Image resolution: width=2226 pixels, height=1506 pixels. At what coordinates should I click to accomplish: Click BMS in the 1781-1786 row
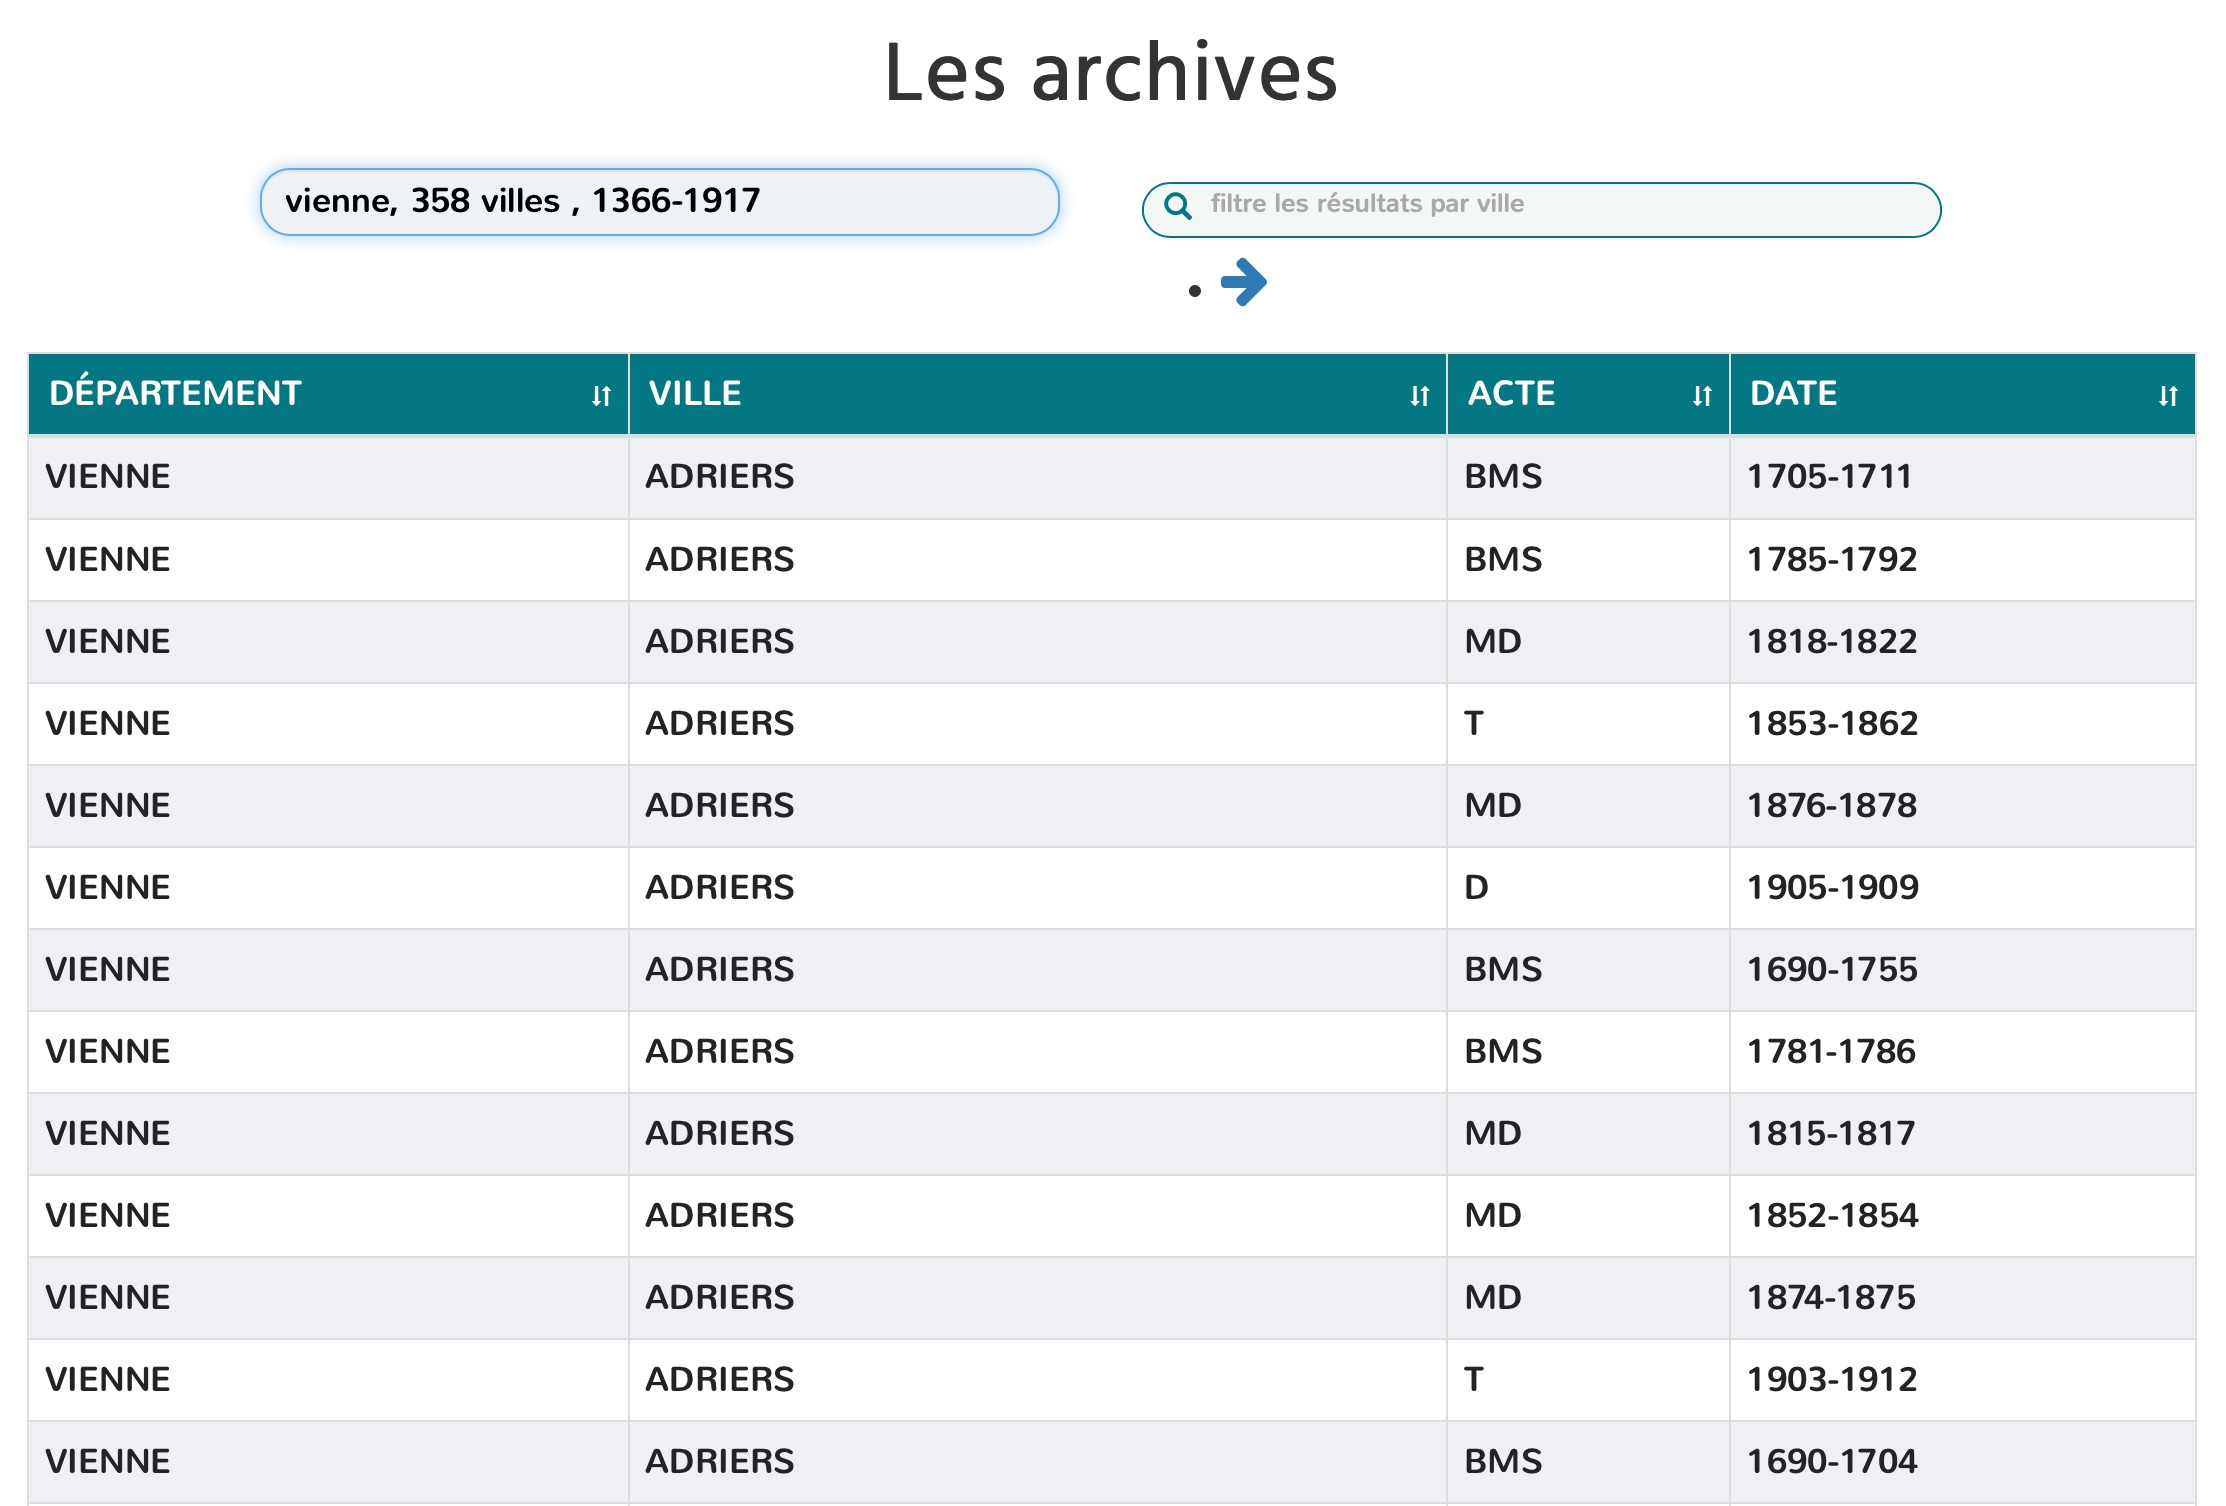coord(1503,1051)
